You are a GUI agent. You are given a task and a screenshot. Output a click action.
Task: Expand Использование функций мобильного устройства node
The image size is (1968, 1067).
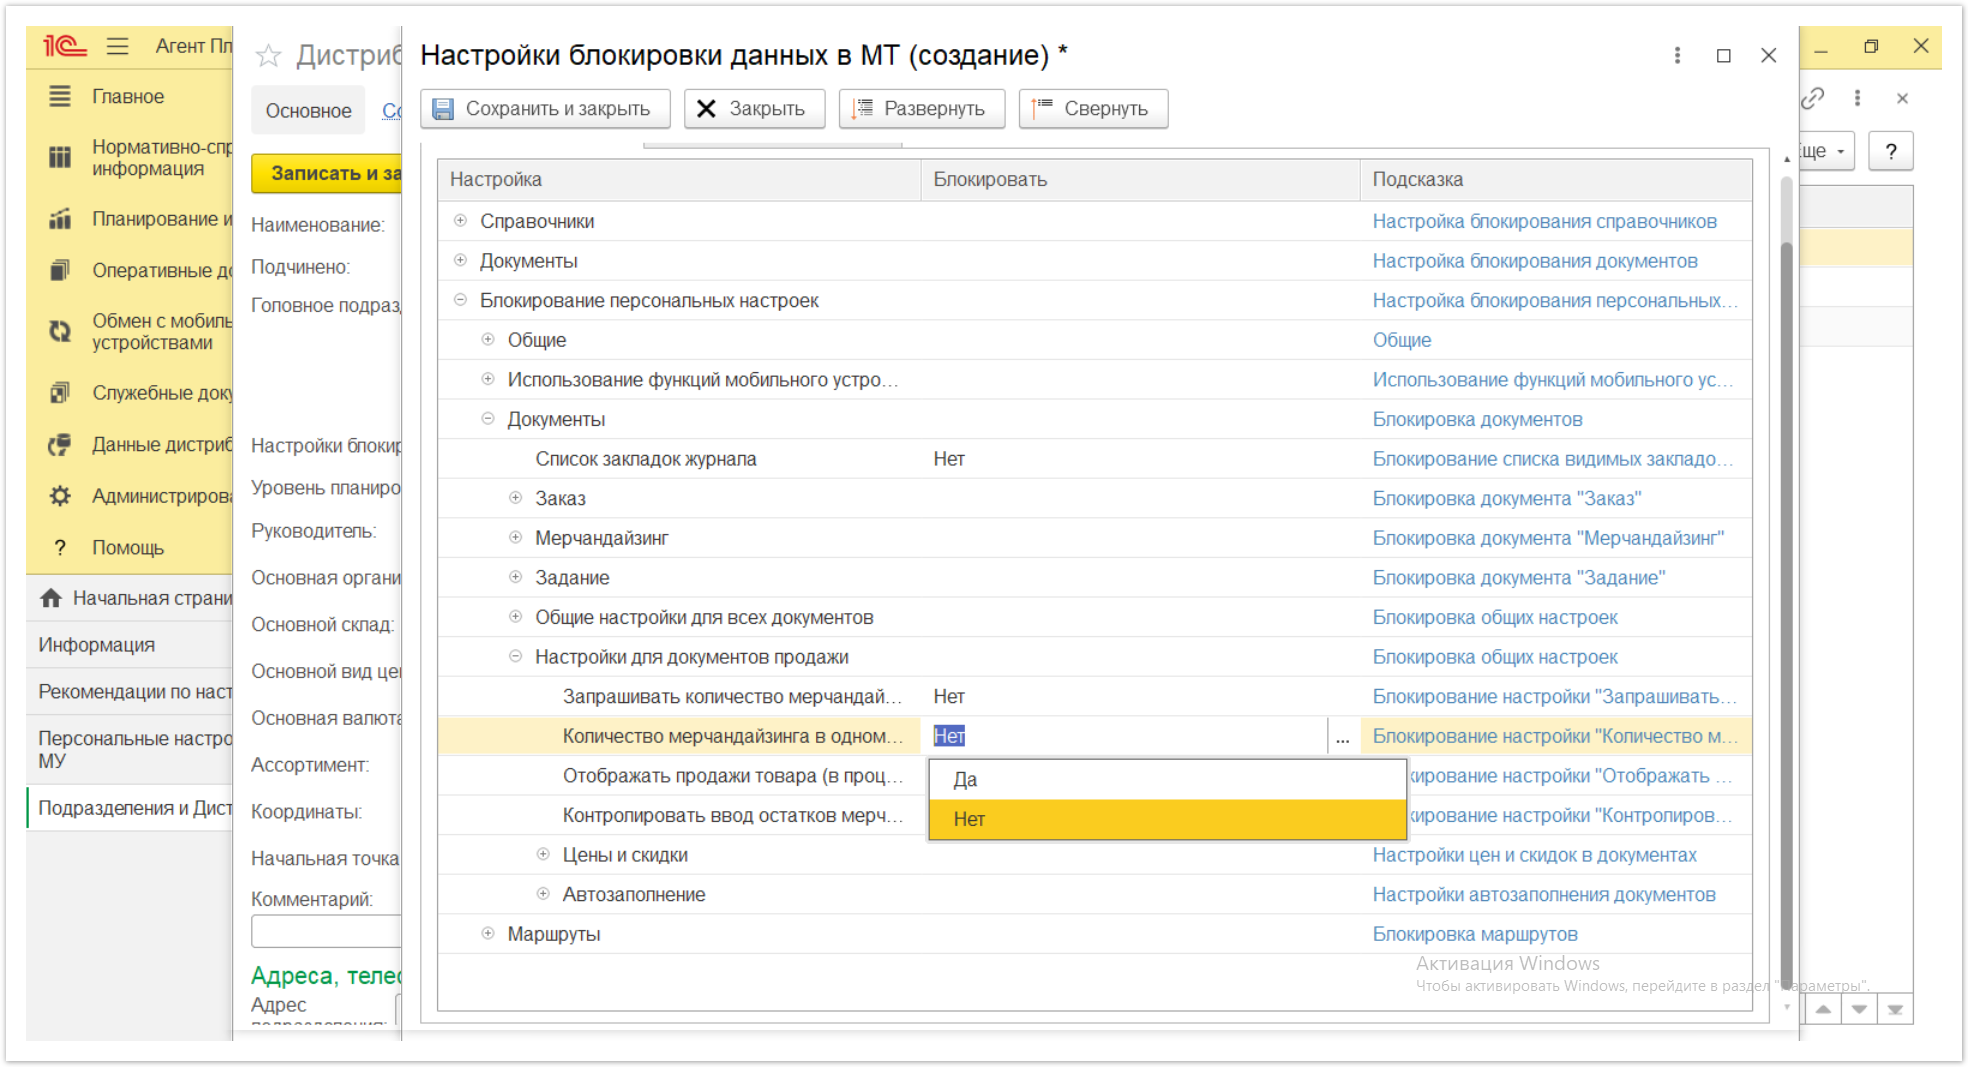click(488, 379)
